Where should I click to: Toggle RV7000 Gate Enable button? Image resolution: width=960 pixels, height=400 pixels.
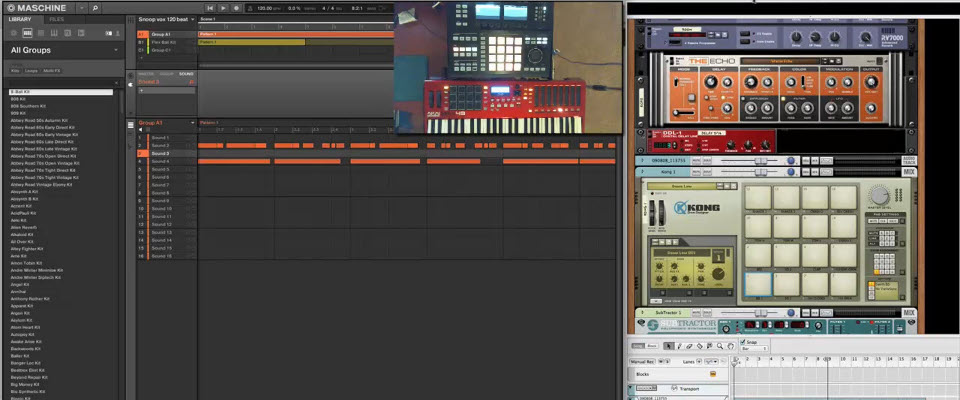745,42
